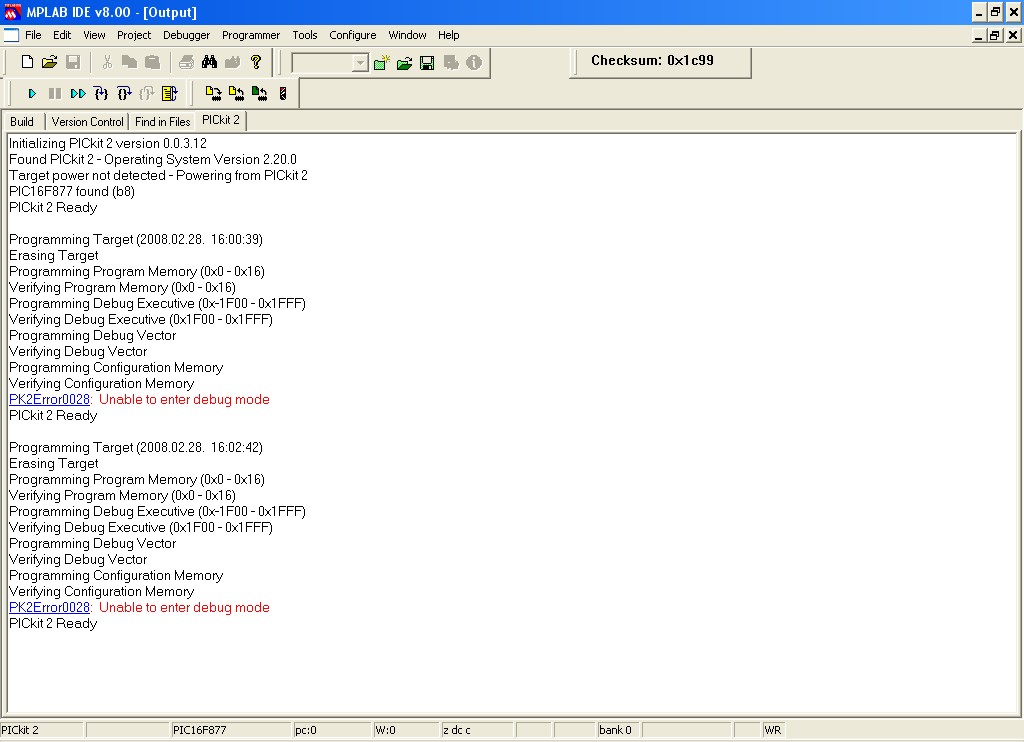The image size is (1024, 742).
Task: Open first PK2Error0028 link at 16:00:39 session
Action: (50, 400)
